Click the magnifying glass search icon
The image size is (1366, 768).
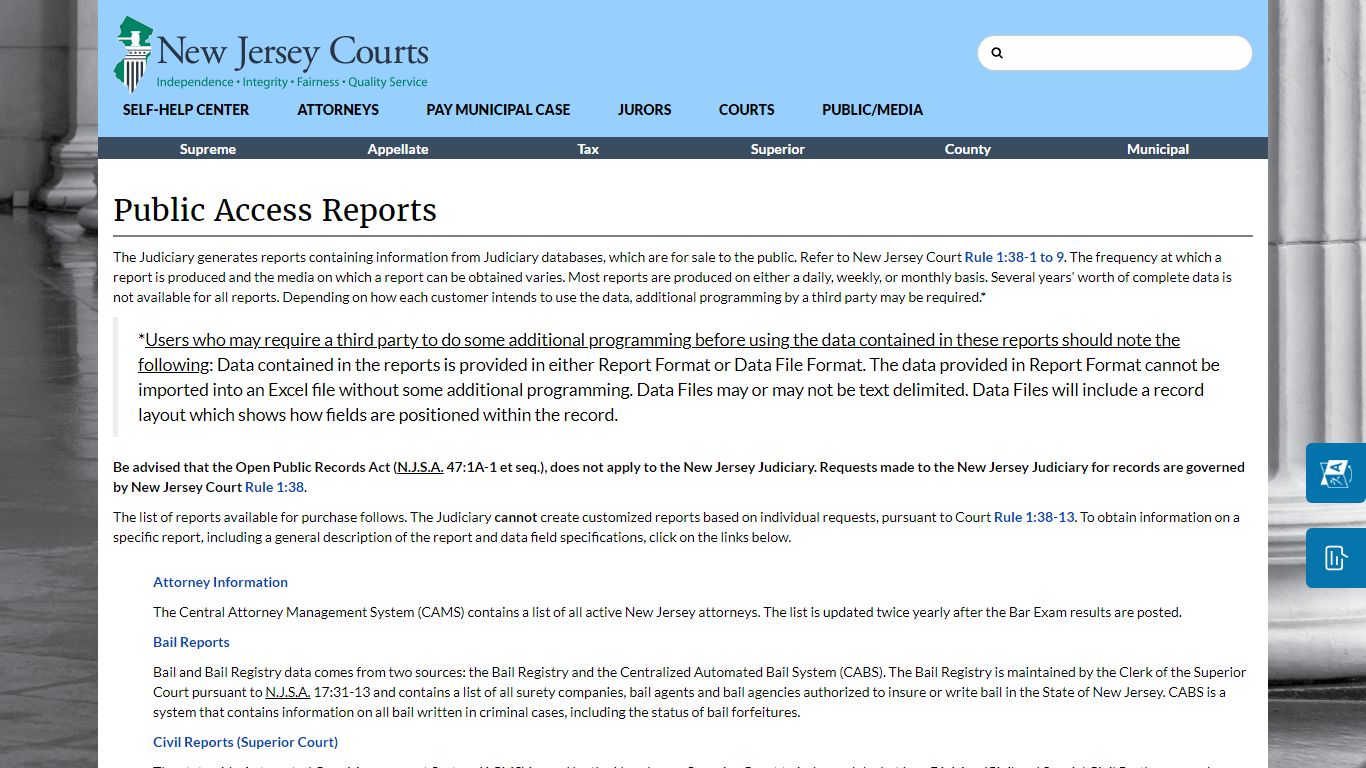tap(997, 53)
